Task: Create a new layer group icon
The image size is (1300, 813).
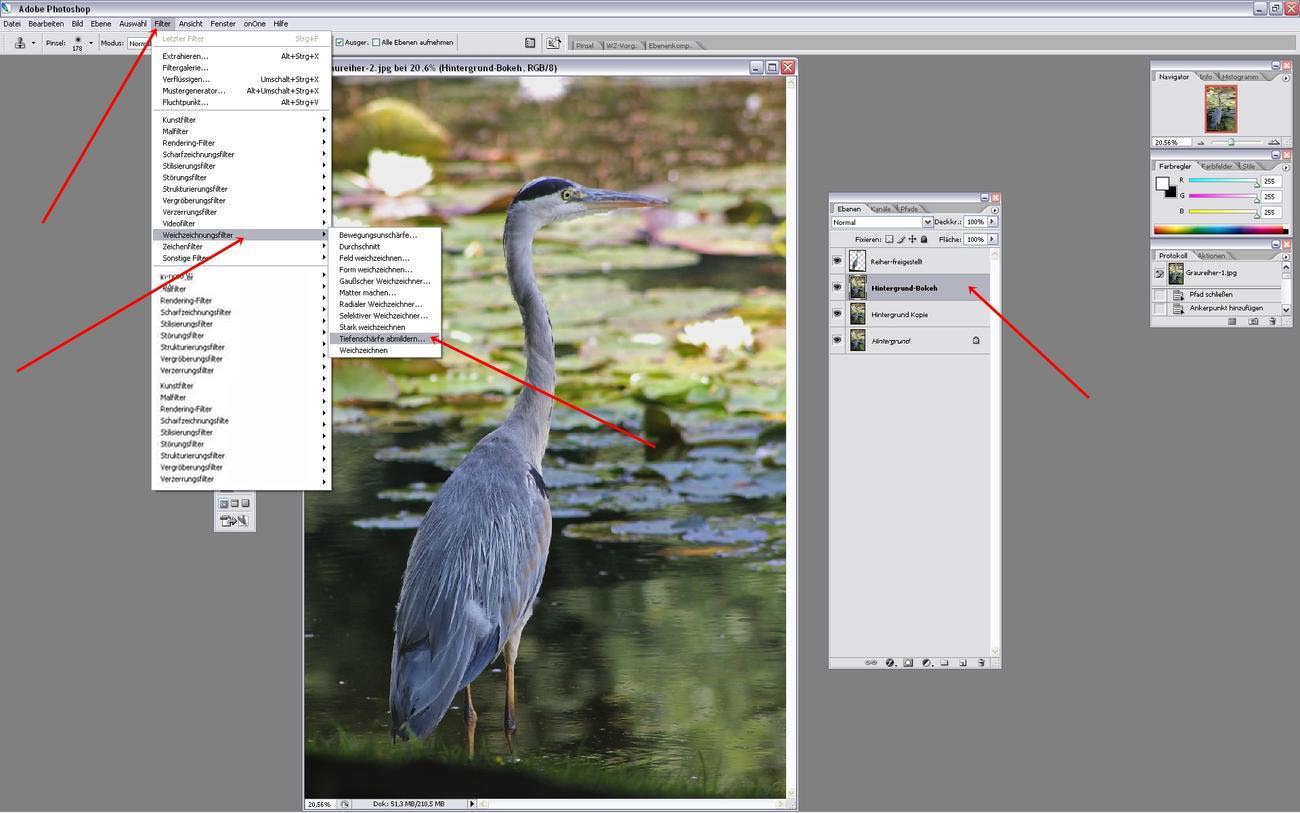Action: 944,662
